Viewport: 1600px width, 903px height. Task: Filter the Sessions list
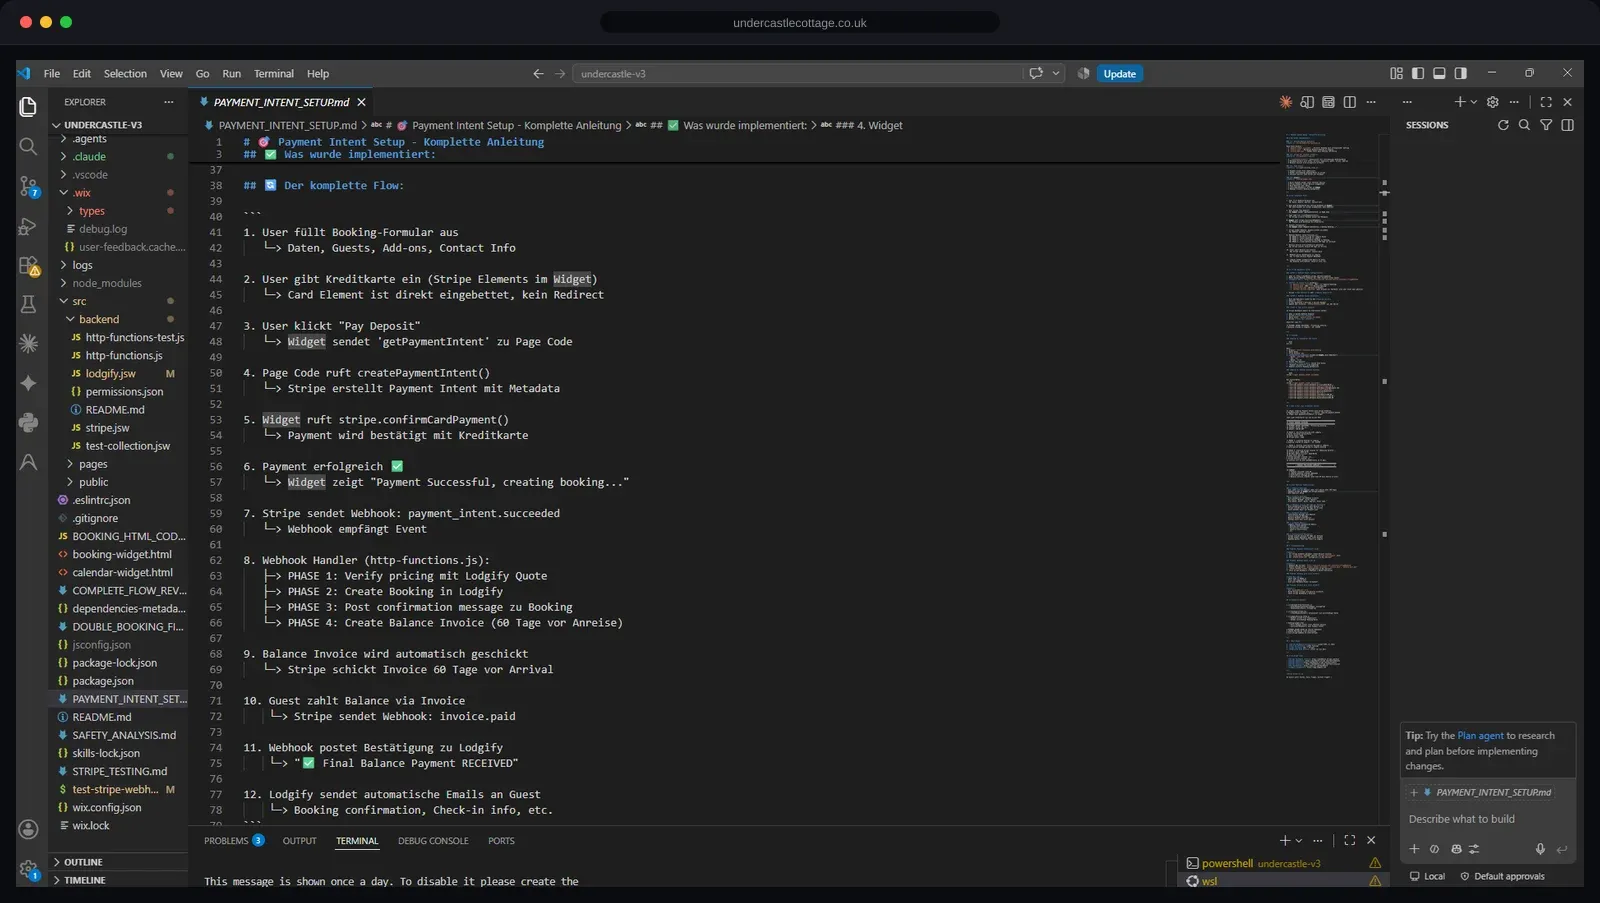coord(1546,125)
